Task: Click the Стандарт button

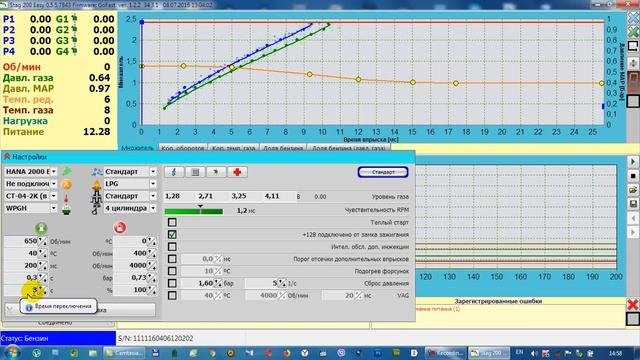Action: 383,172
